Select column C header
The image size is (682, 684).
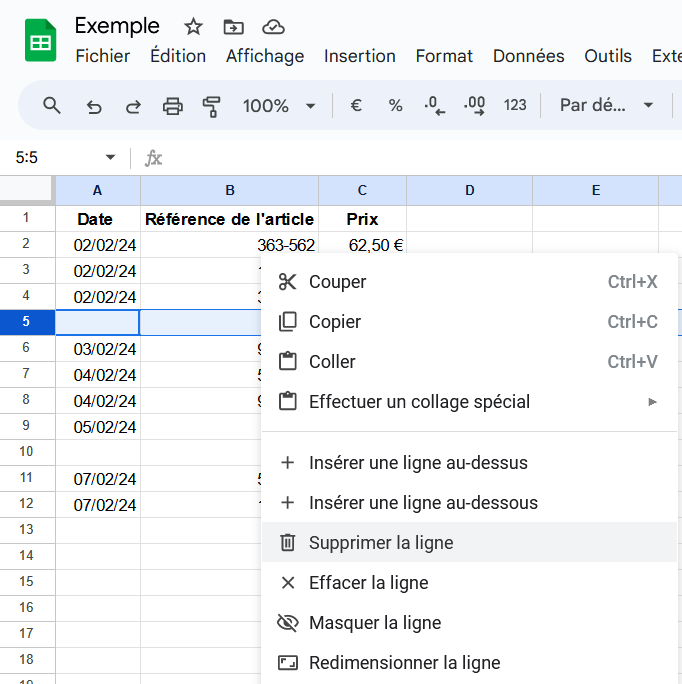pos(362,191)
